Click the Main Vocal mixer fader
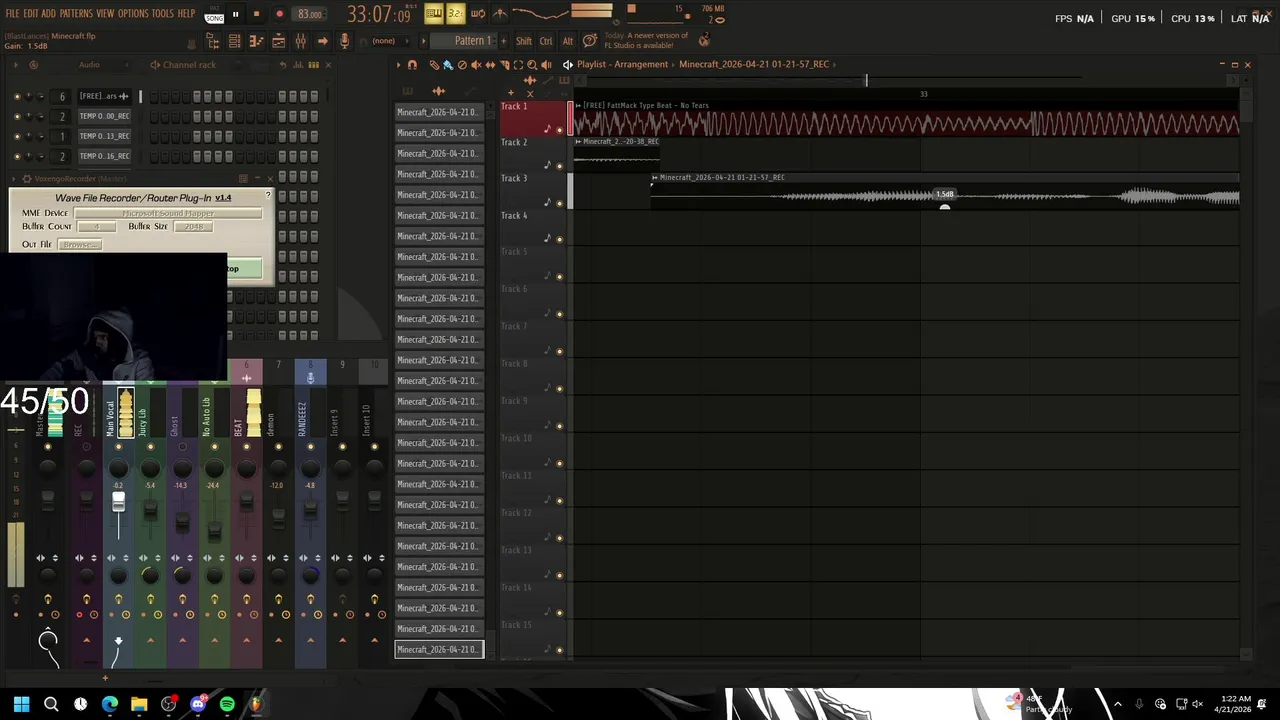 point(118,502)
